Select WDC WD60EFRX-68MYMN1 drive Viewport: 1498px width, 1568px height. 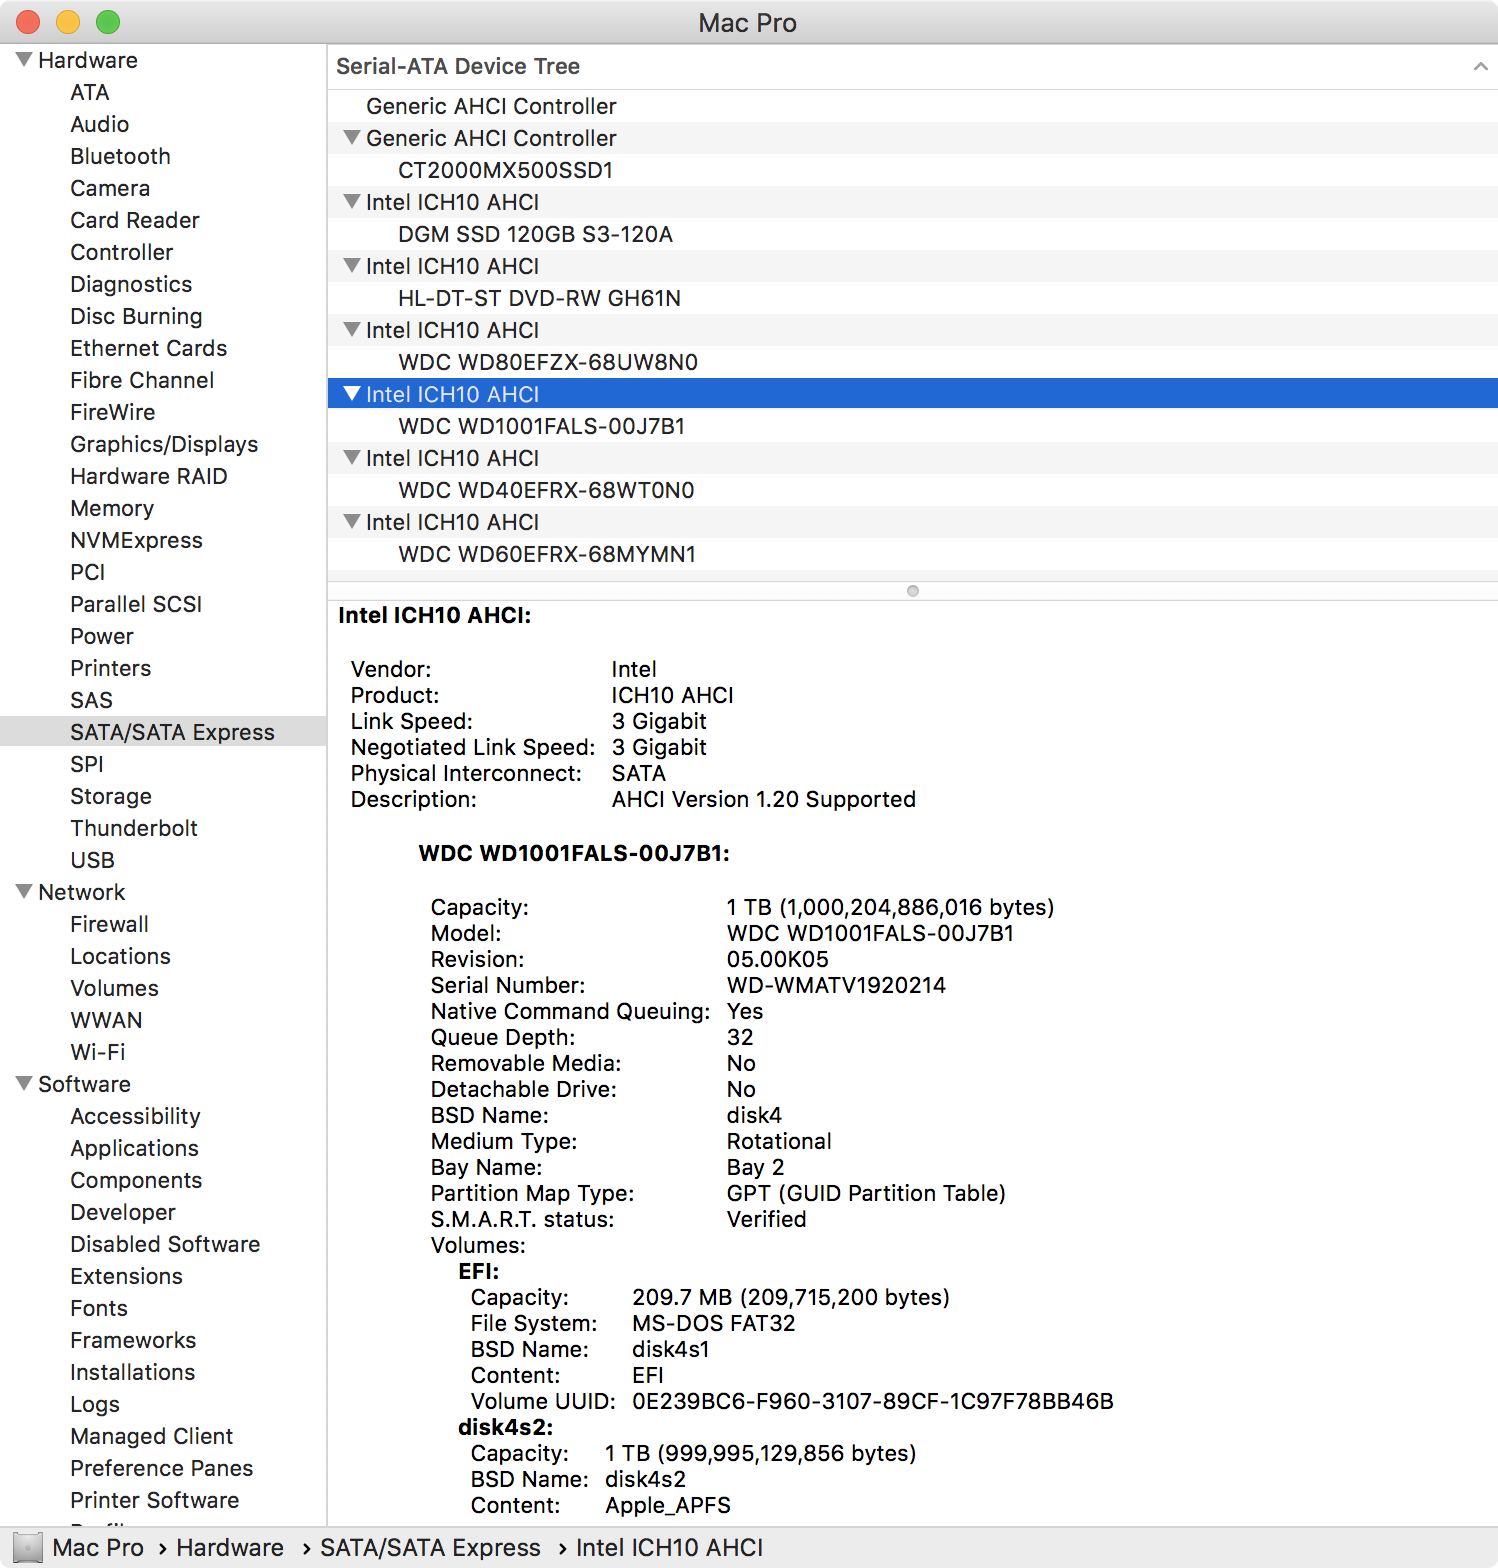pos(913,554)
